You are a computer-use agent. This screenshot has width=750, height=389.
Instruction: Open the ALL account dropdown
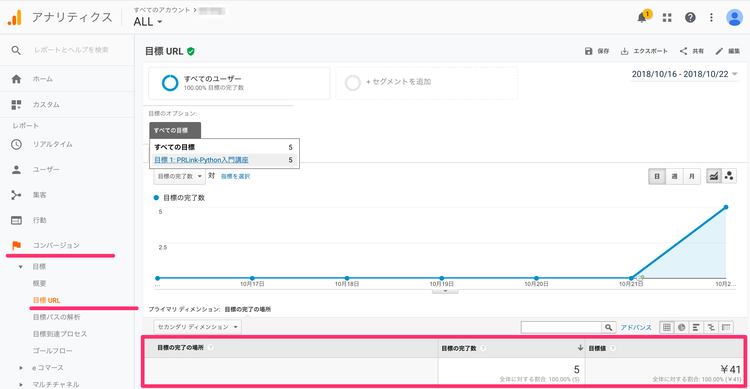[x=148, y=22]
